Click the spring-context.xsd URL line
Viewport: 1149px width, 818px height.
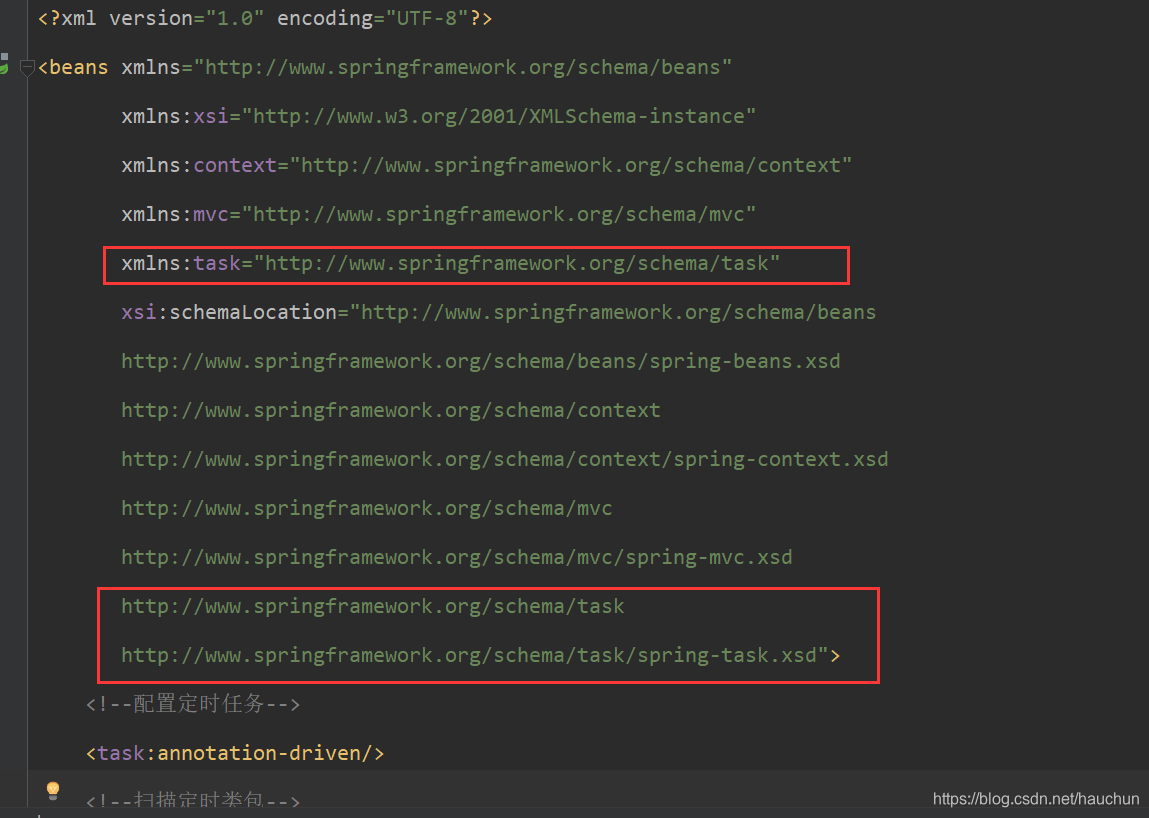click(x=505, y=460)
